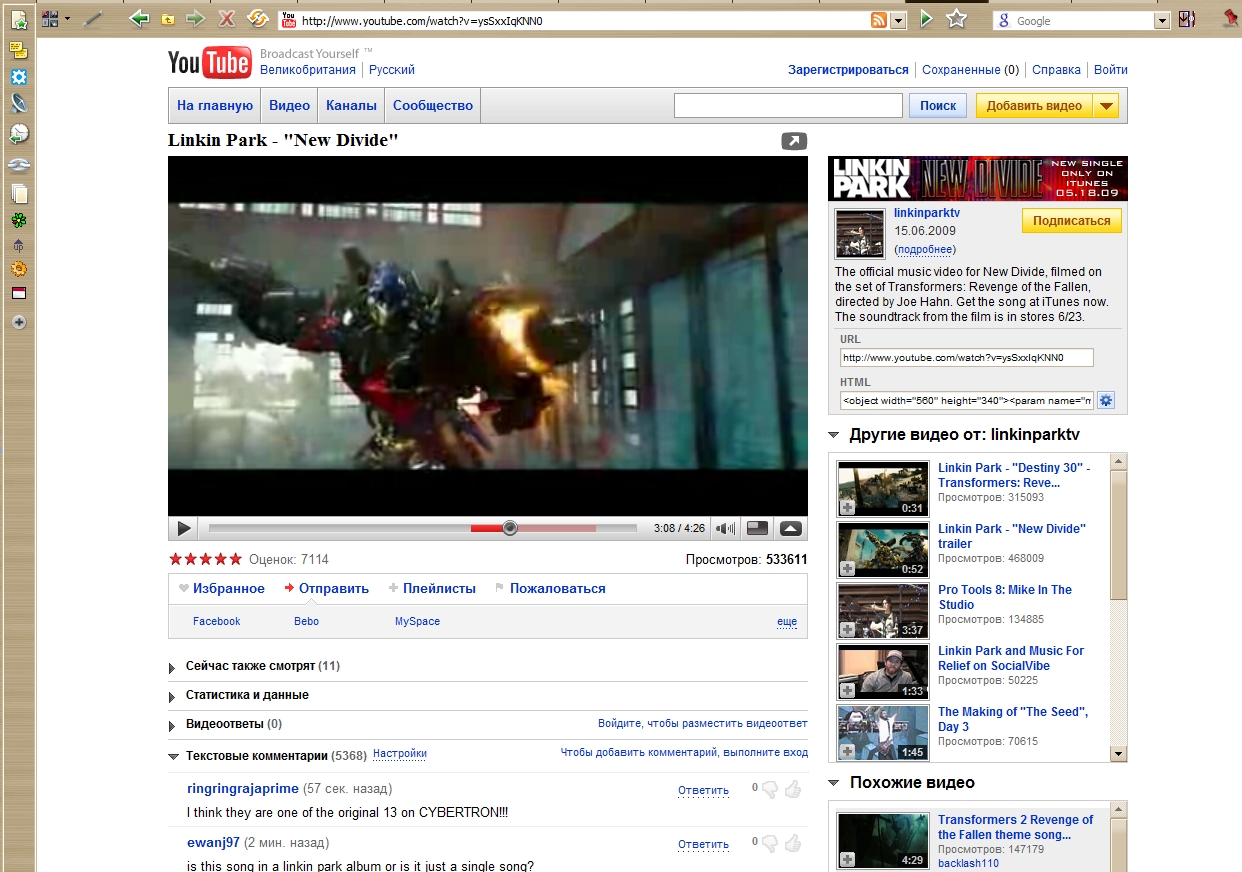Open the Видео tab

pos(290,106)
